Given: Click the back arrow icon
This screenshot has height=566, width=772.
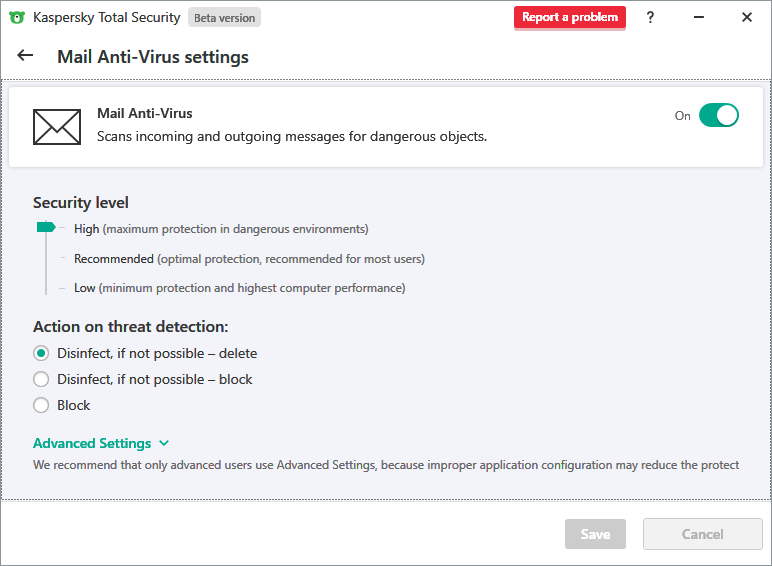Looking at the screenshot, I should [26, 56].
